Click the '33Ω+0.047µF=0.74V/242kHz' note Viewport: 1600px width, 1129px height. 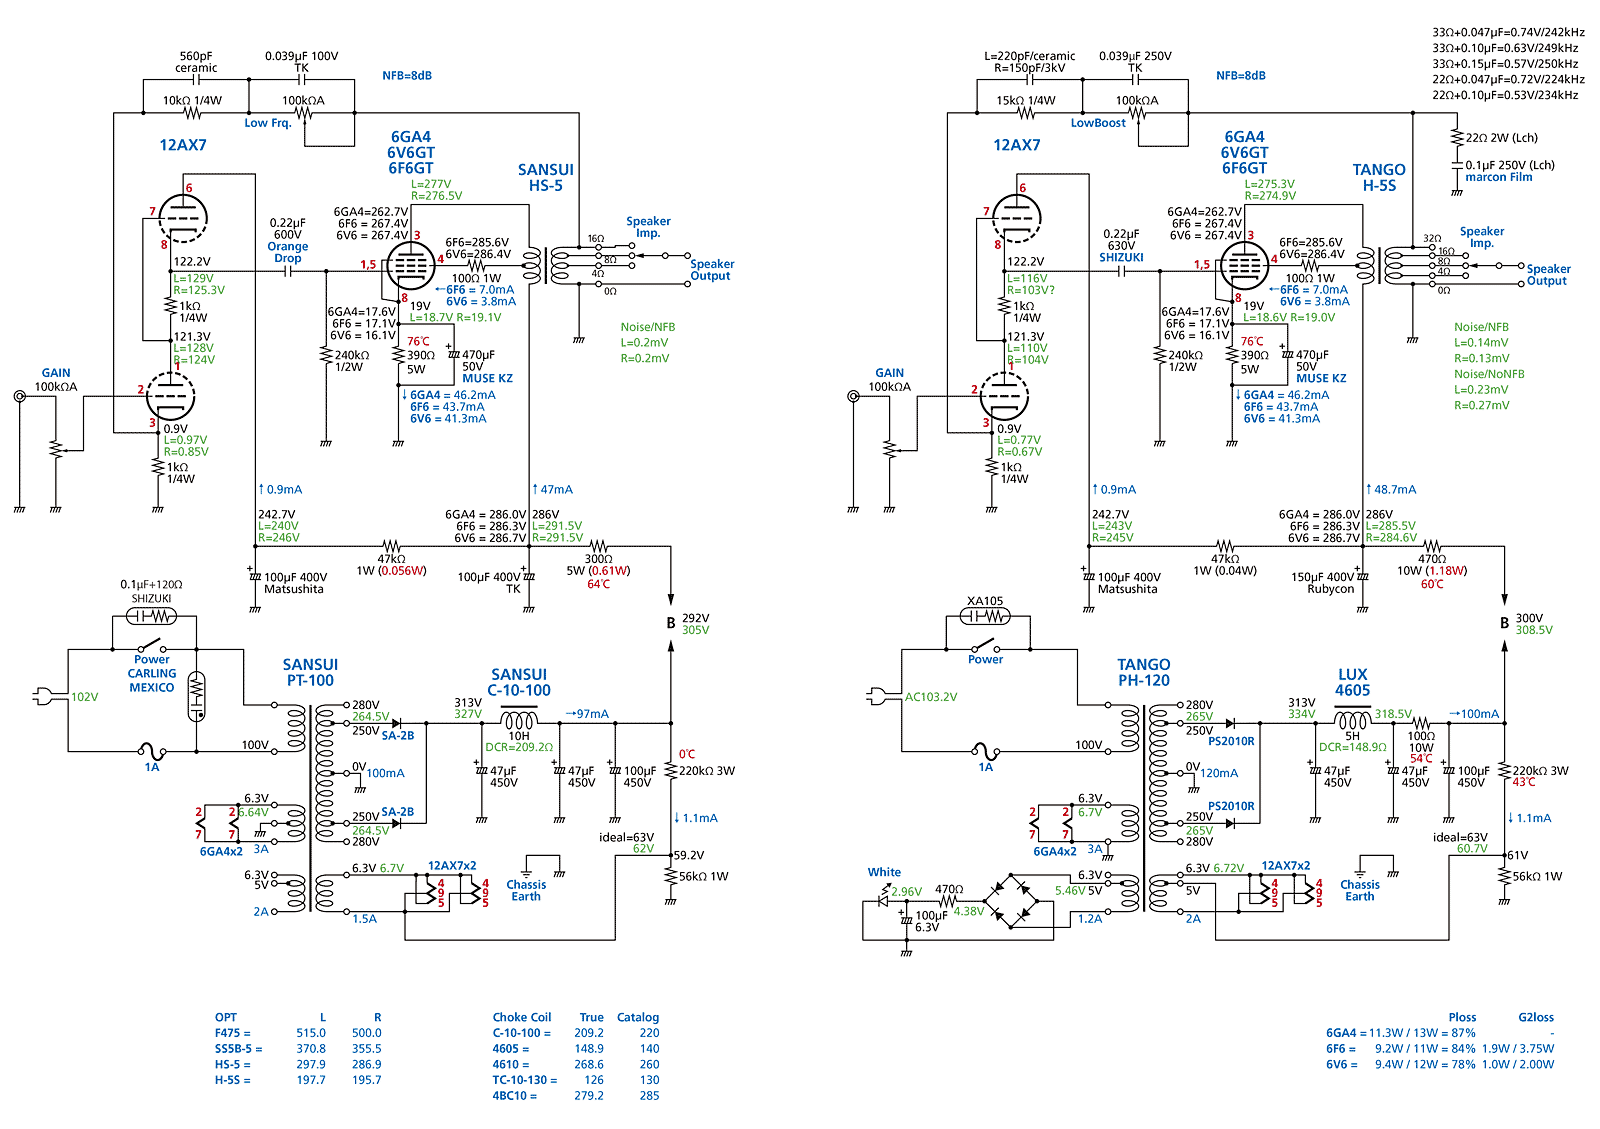[x=1508, y=33]
